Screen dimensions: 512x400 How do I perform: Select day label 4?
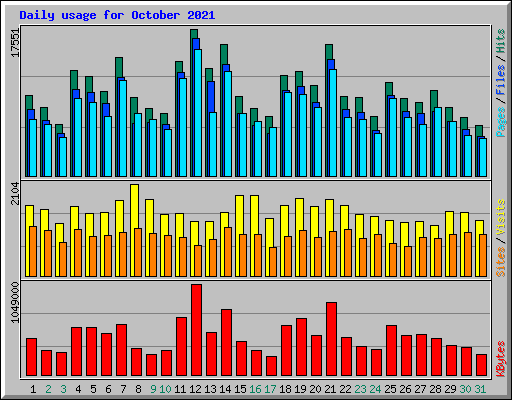78,389
